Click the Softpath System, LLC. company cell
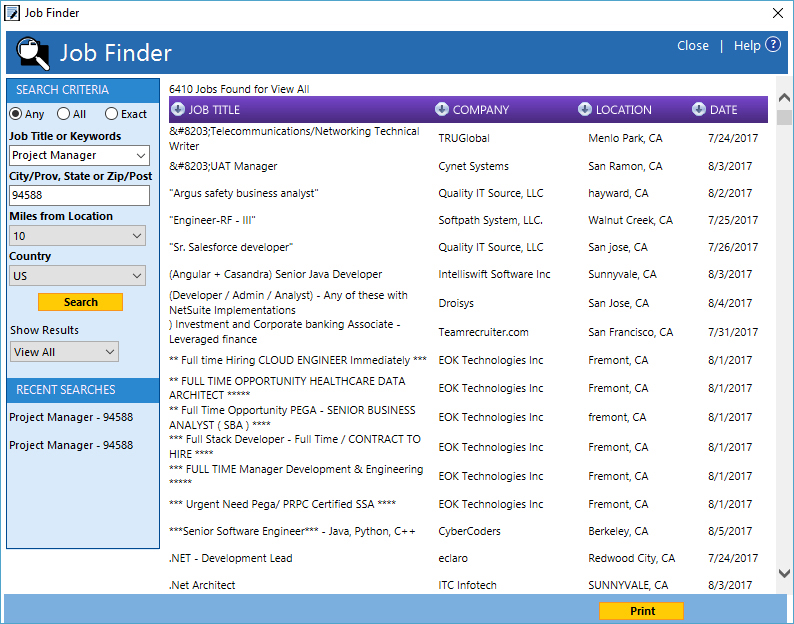Viewport: 794px width, 624px height. click(x=490, y=220)
